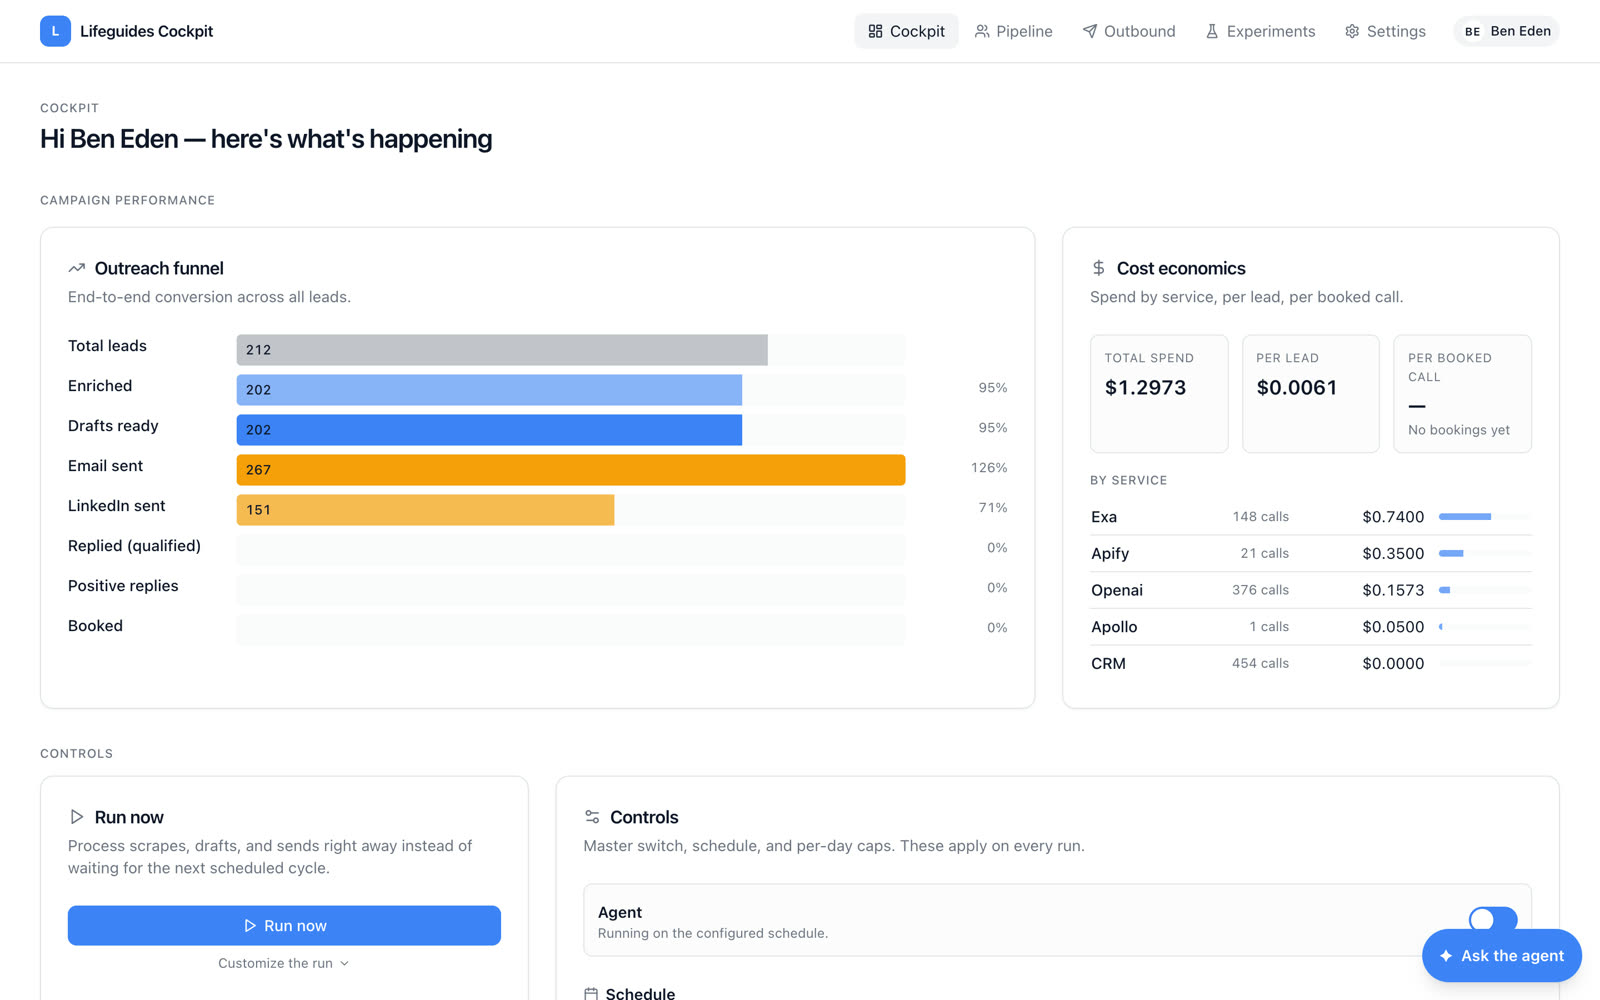Open Ask the agent chat button
1600x1000 pixels.
1502,956
